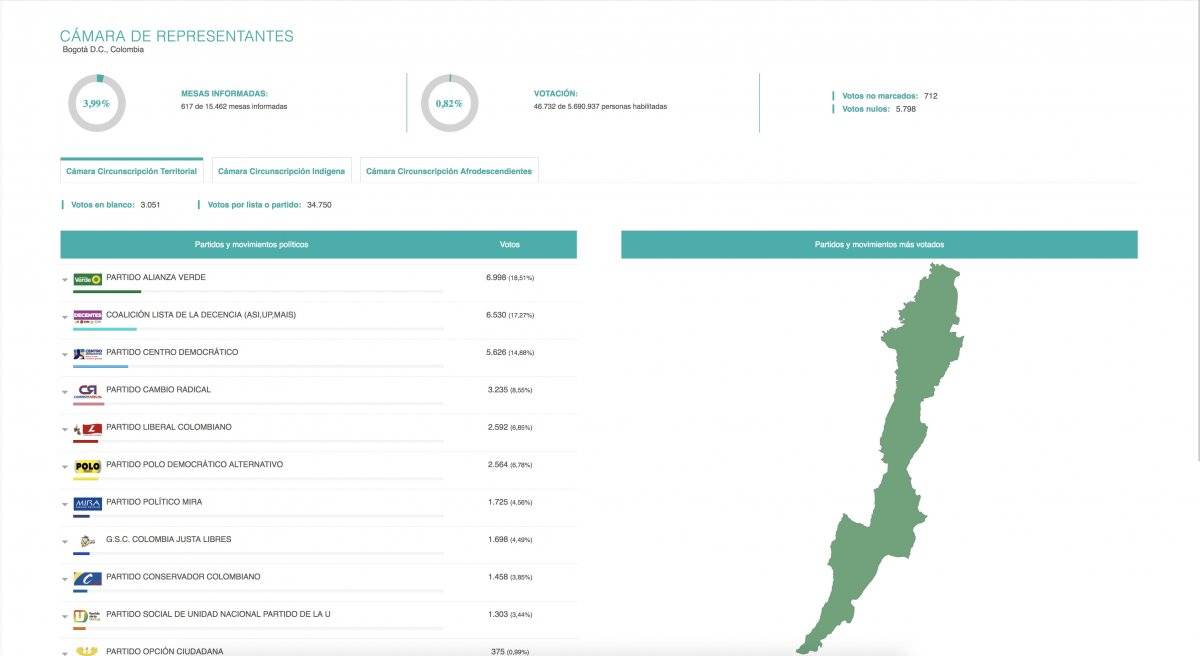Viewport: 1200px width, 656px height.
Task: Open the Cámara Circunscripción Afrodescendientes tab
Action: (x=449, y=171)
